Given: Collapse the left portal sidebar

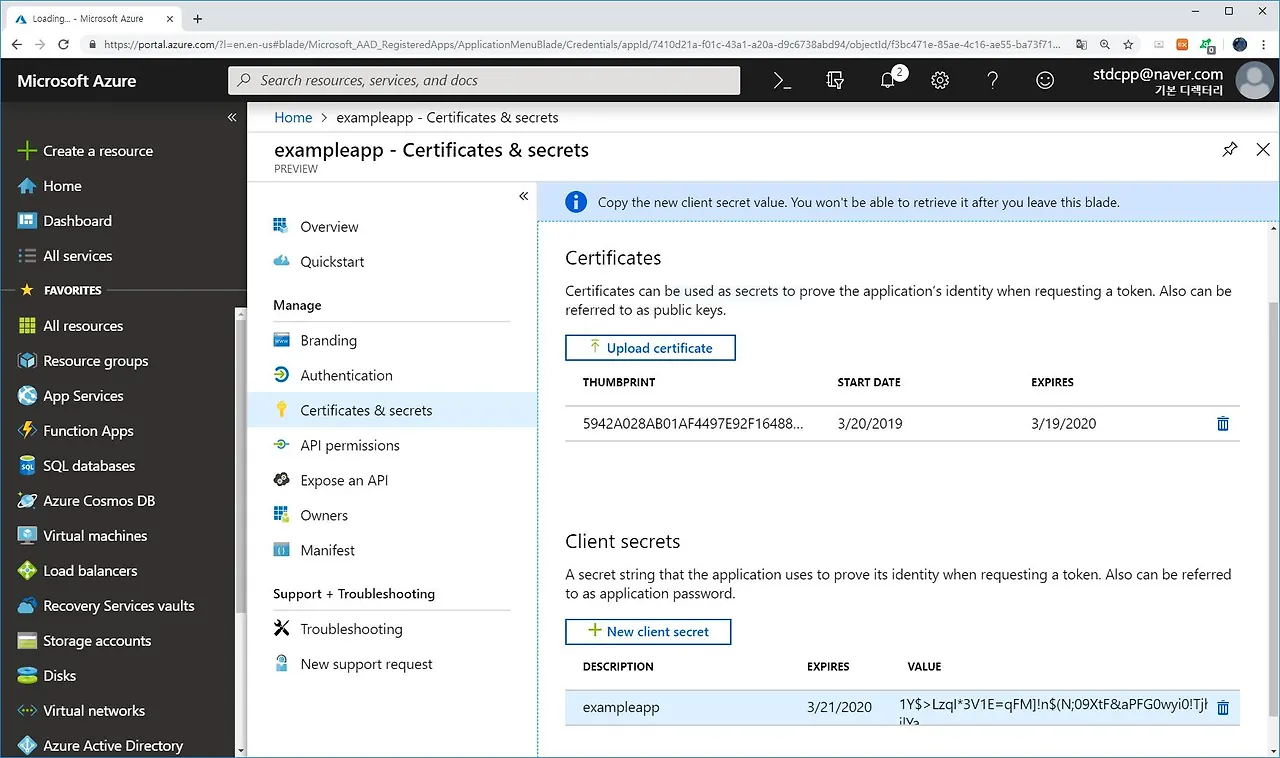Looking at the screenshot, I should point(232,117).
